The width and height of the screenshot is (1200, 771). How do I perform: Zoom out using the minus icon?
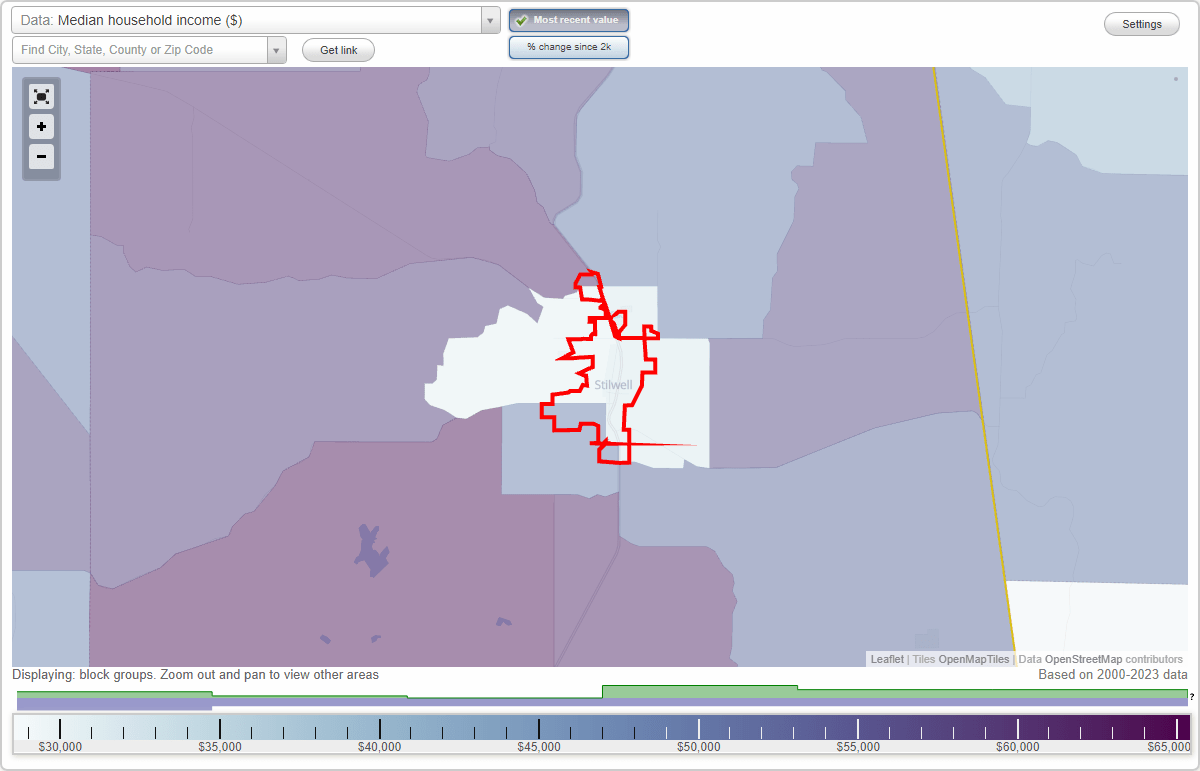tap(41, 156)
